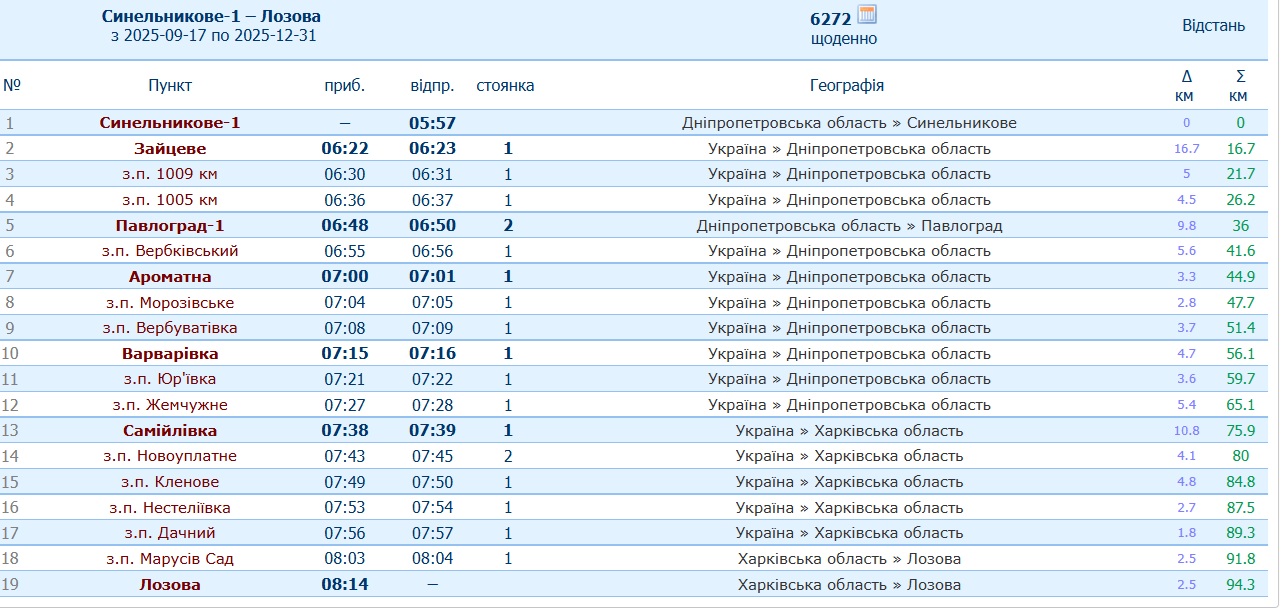Click the Географія column header

846,86
